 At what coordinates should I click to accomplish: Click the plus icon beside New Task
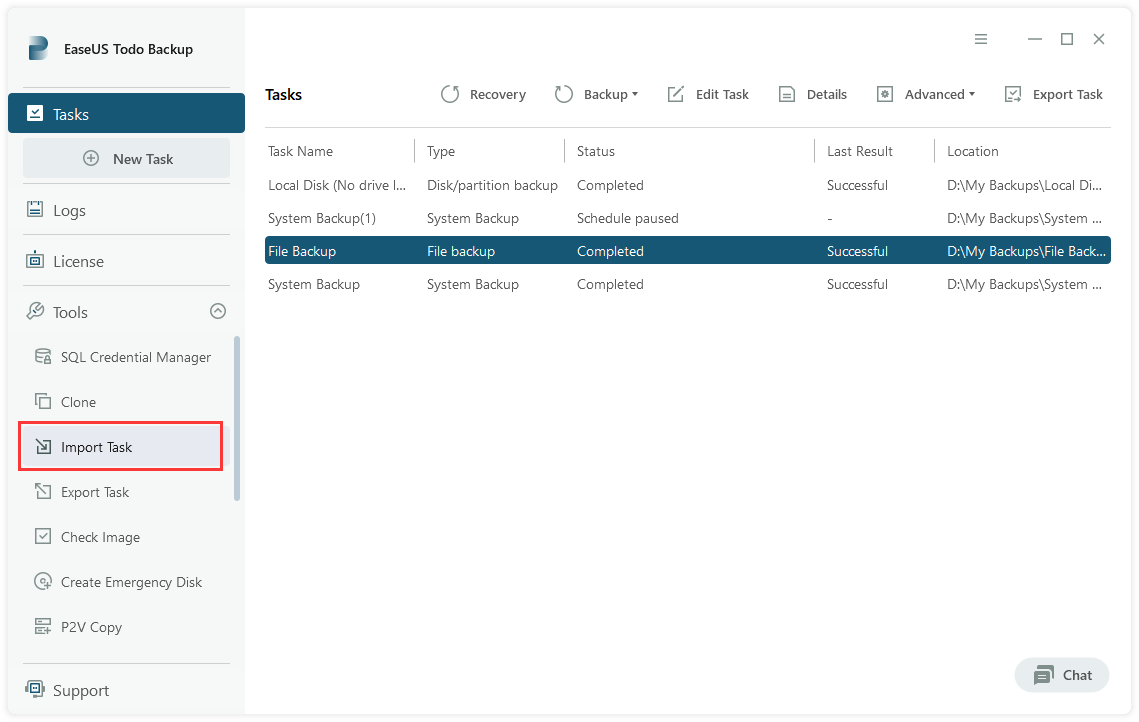91,158
